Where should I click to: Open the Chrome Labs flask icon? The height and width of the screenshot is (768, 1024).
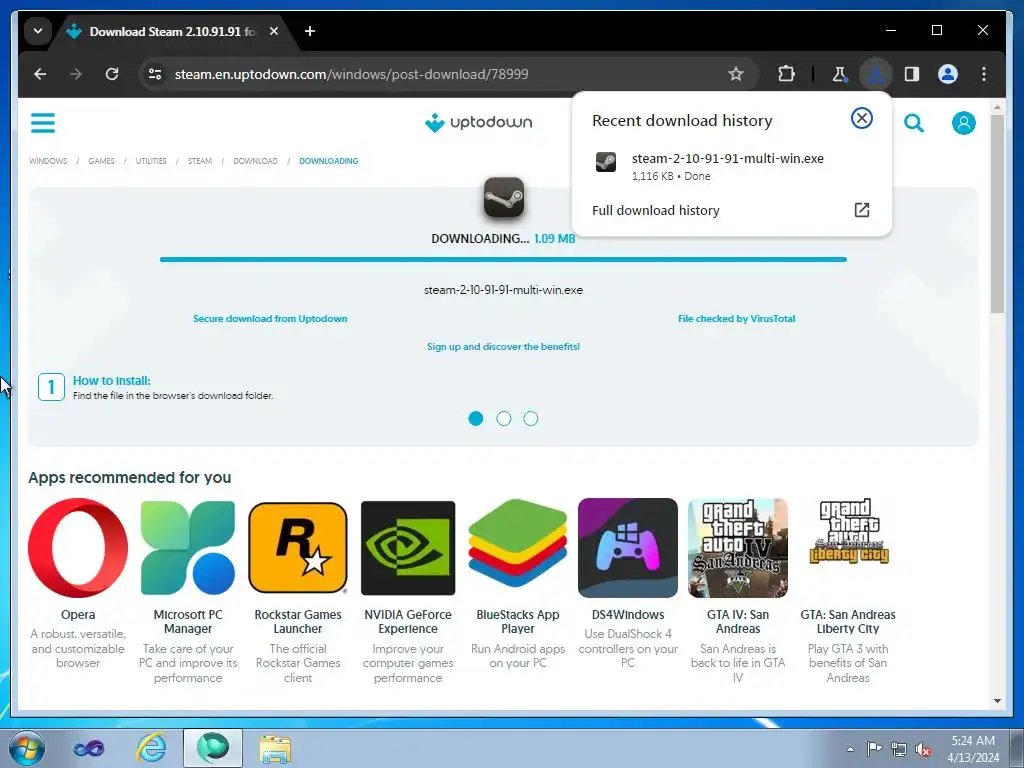[840, 74]
